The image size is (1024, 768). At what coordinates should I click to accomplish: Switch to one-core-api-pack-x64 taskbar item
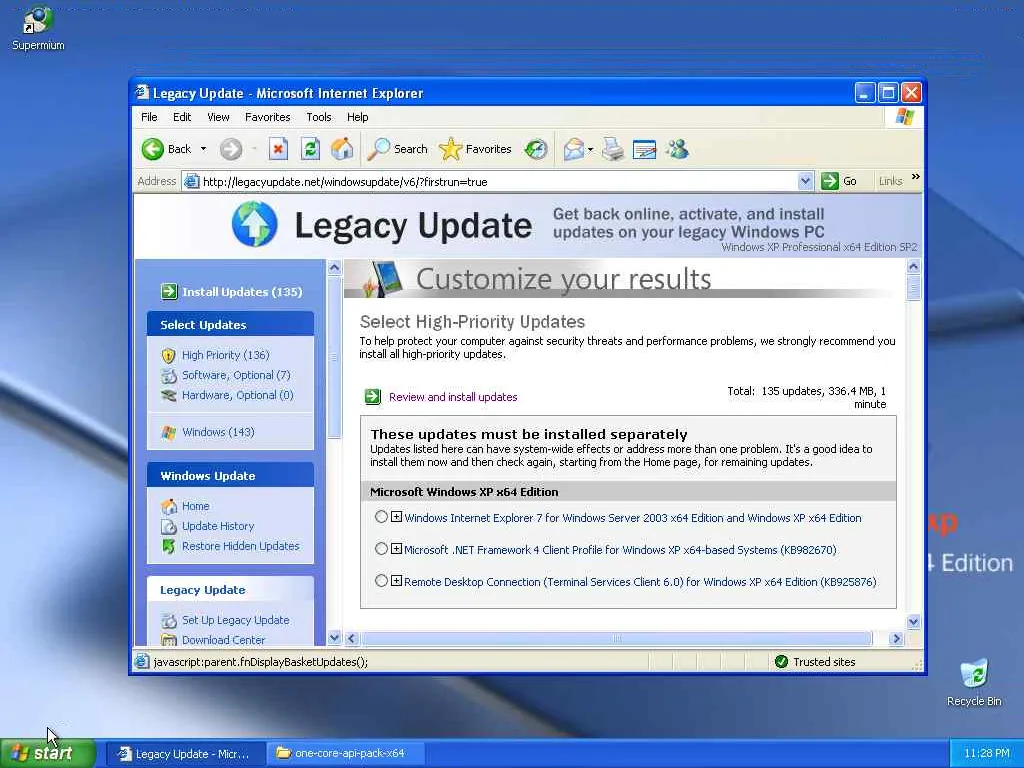tap(346, 754)
